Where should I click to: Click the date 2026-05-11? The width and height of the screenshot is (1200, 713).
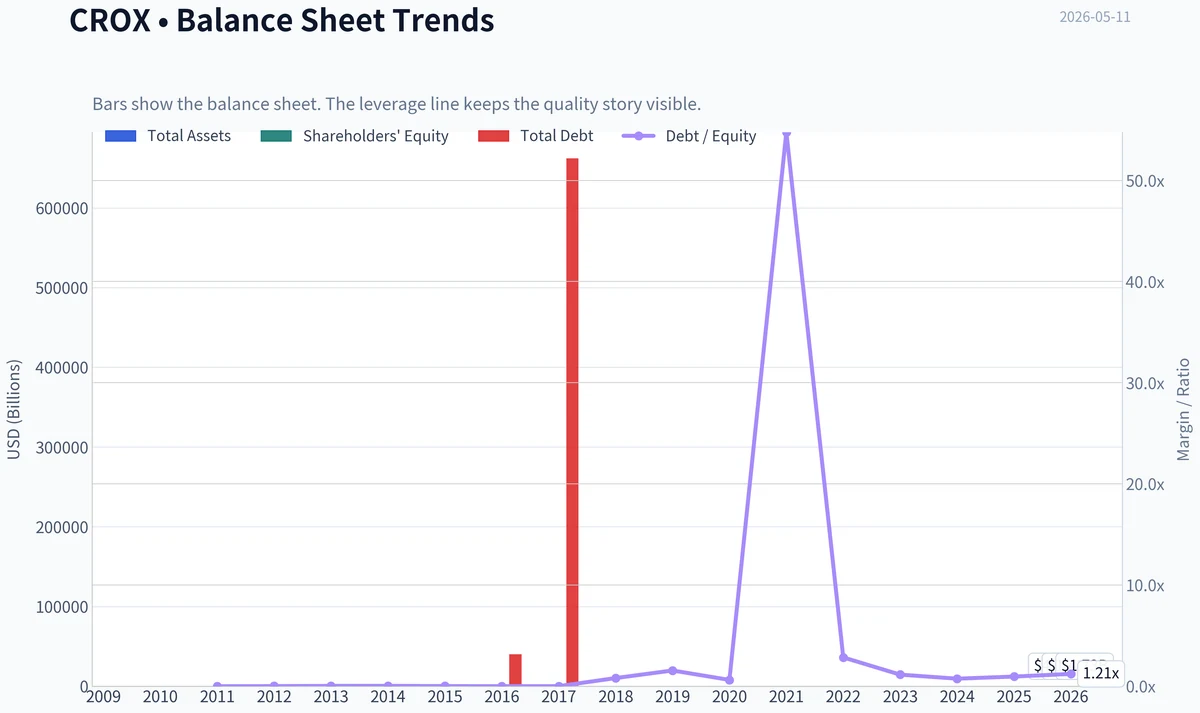click(x=1095, y=17)
